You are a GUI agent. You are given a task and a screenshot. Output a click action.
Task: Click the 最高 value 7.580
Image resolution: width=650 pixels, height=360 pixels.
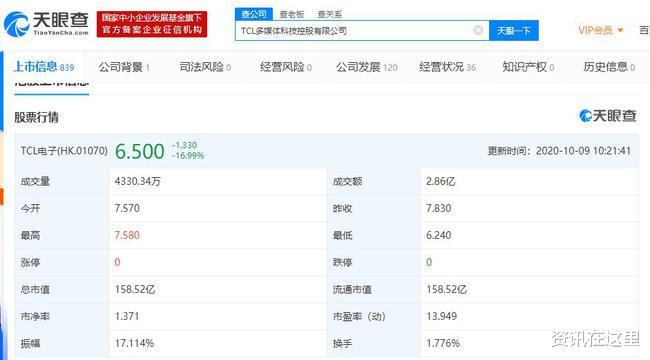click(127, 235)
